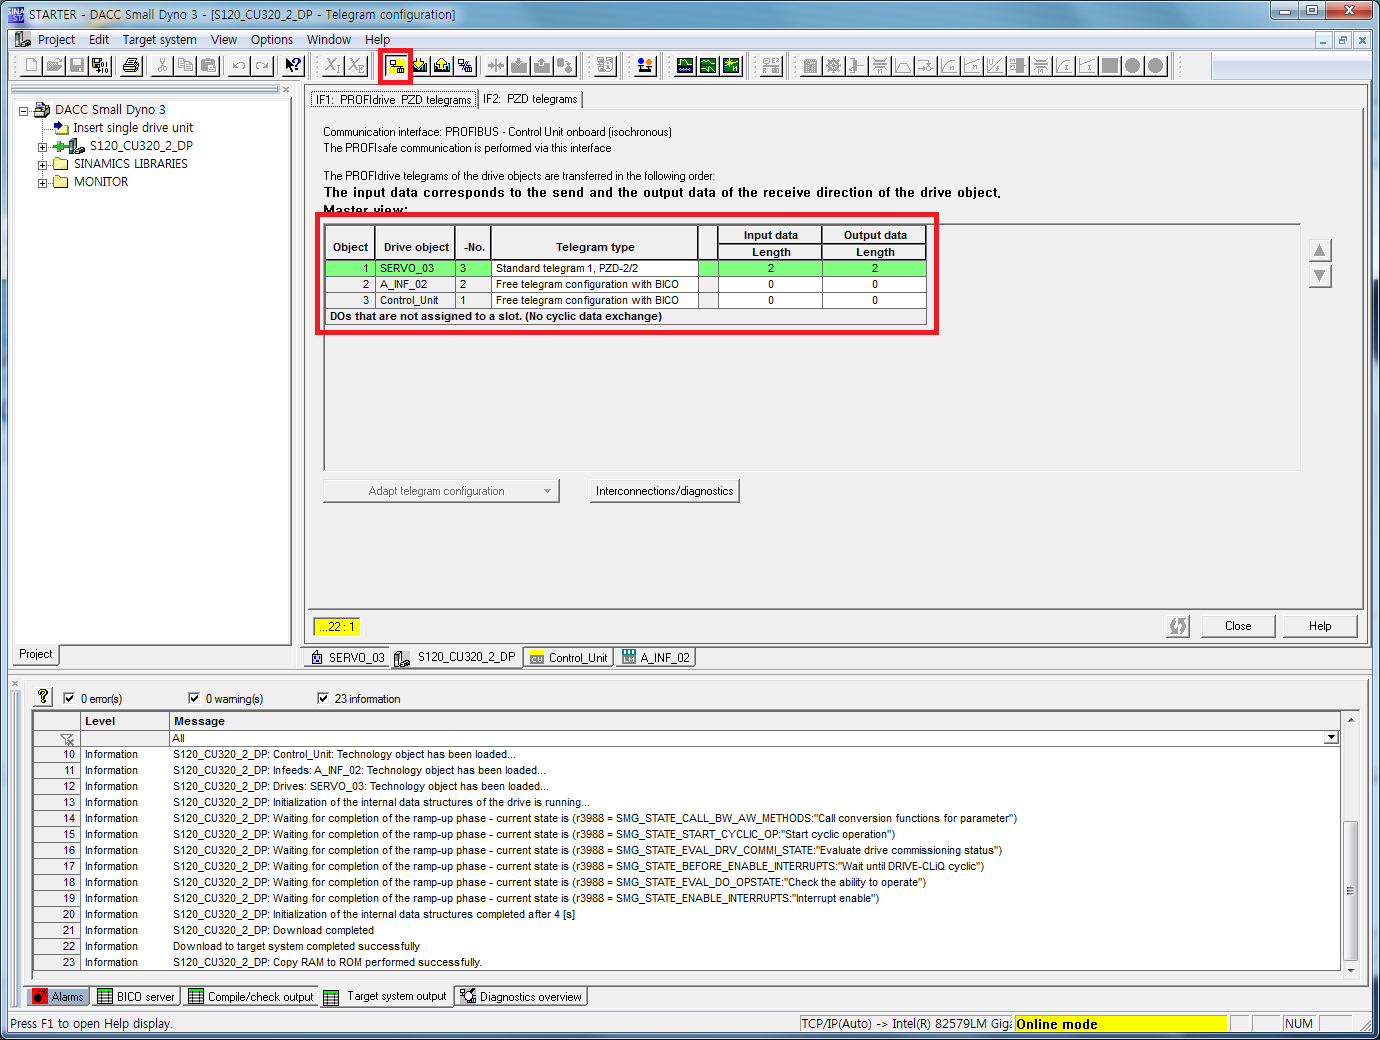Collapse the DACC Small Dyno 3 tree node
Screen dimensions: 1380x1040
point(24,111)
